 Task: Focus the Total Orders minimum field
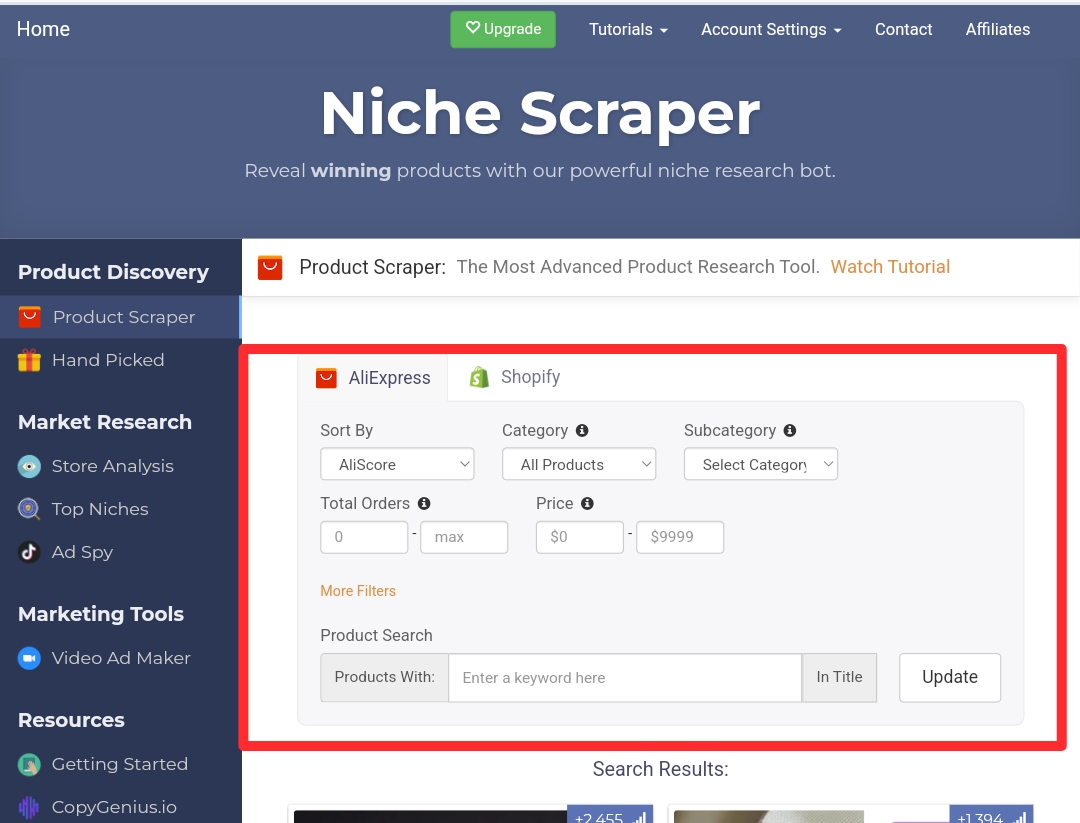(364, 537)
